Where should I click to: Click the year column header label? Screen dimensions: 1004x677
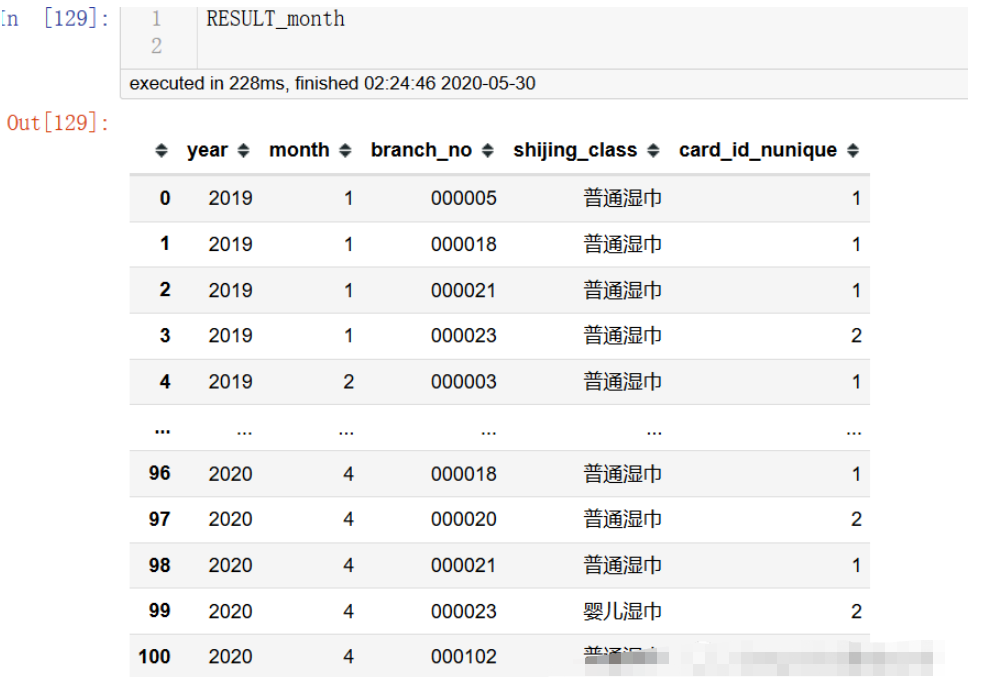(x=207, y=151)
